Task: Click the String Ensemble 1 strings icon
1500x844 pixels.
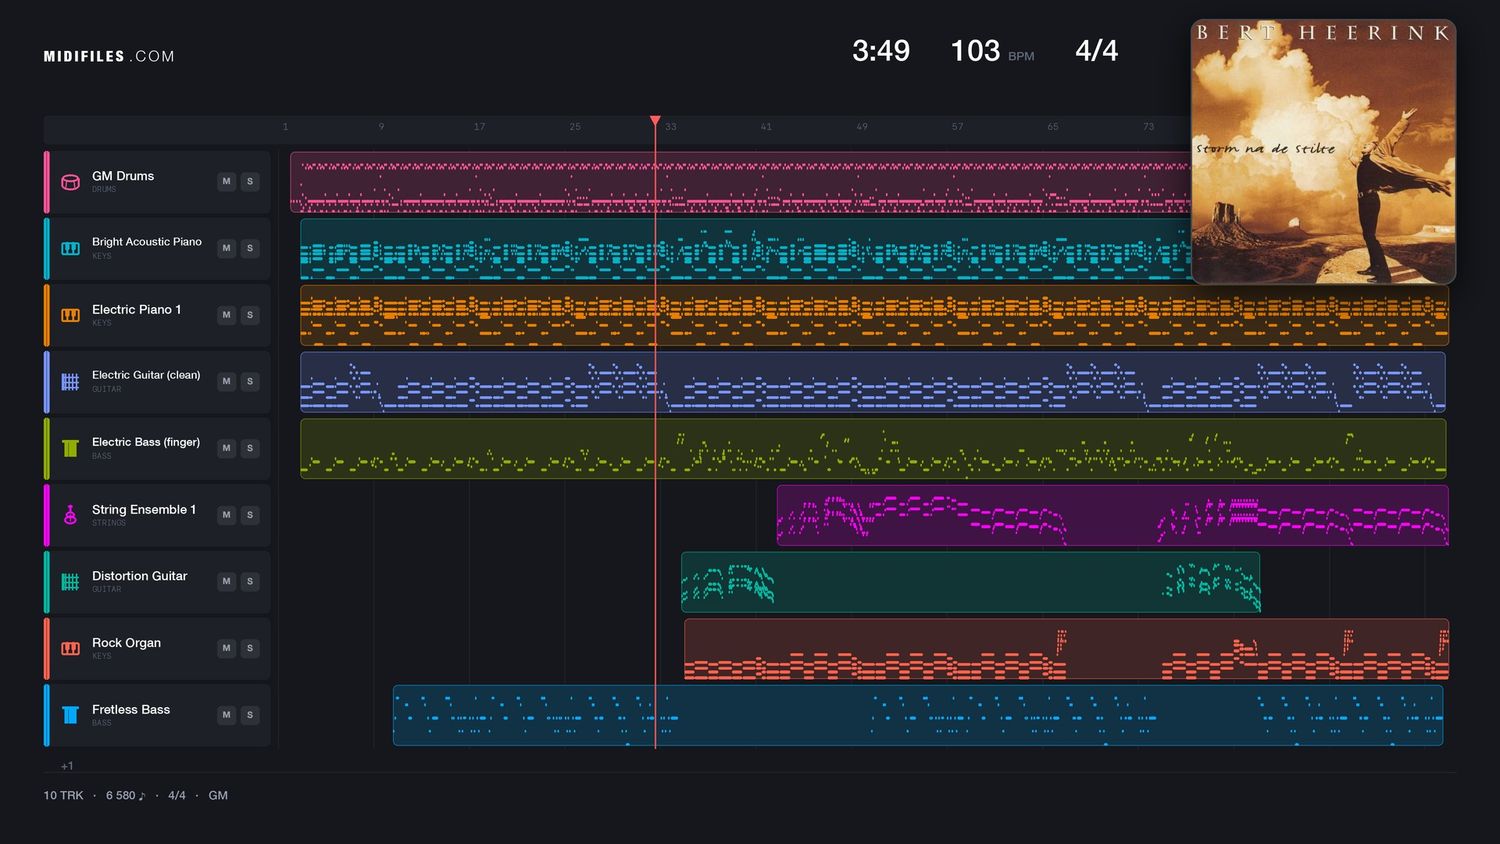Action: (70, 515)
